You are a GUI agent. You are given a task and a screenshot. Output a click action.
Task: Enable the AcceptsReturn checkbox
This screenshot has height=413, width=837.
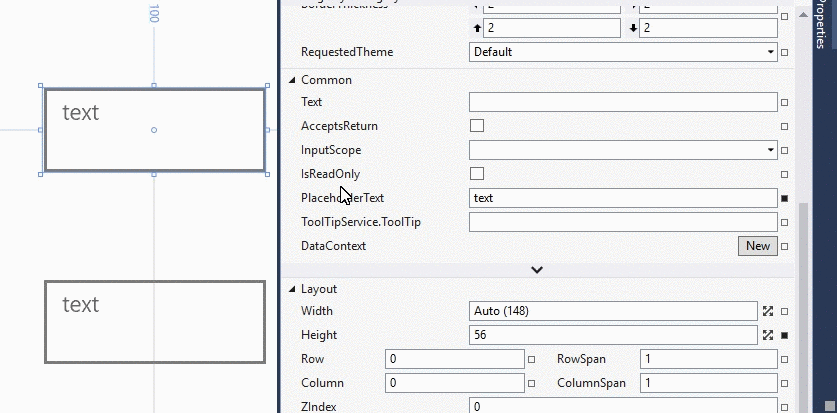click(x=477, y=126)
